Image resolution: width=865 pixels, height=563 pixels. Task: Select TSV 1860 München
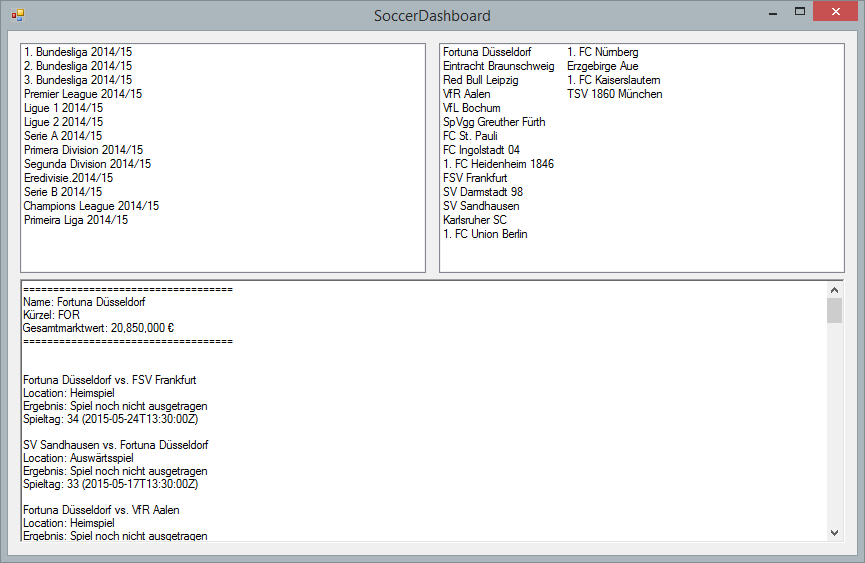pos(615,94)
